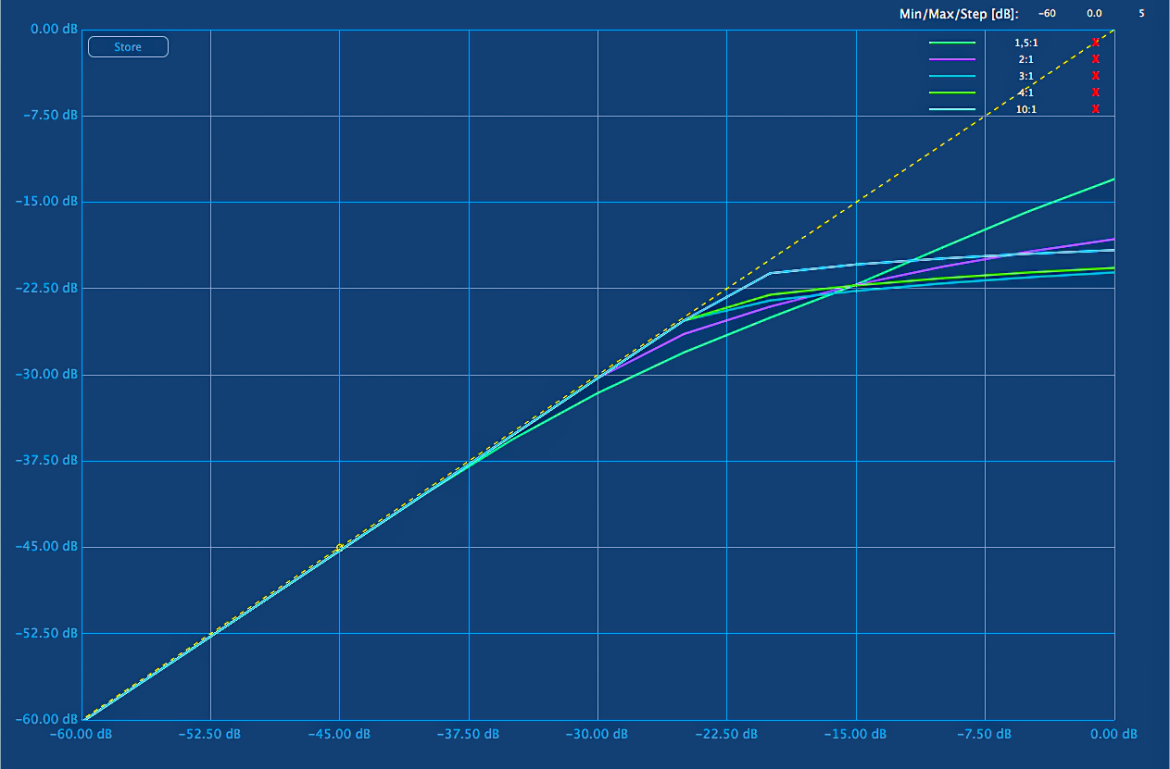Click the yellow marker on the dashed reference line

point(340,547)
